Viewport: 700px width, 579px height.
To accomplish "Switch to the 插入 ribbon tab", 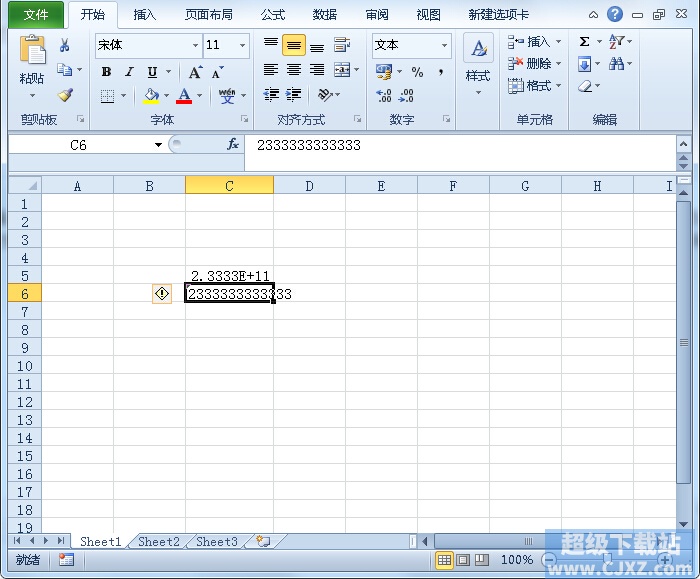I will point(145,15).
